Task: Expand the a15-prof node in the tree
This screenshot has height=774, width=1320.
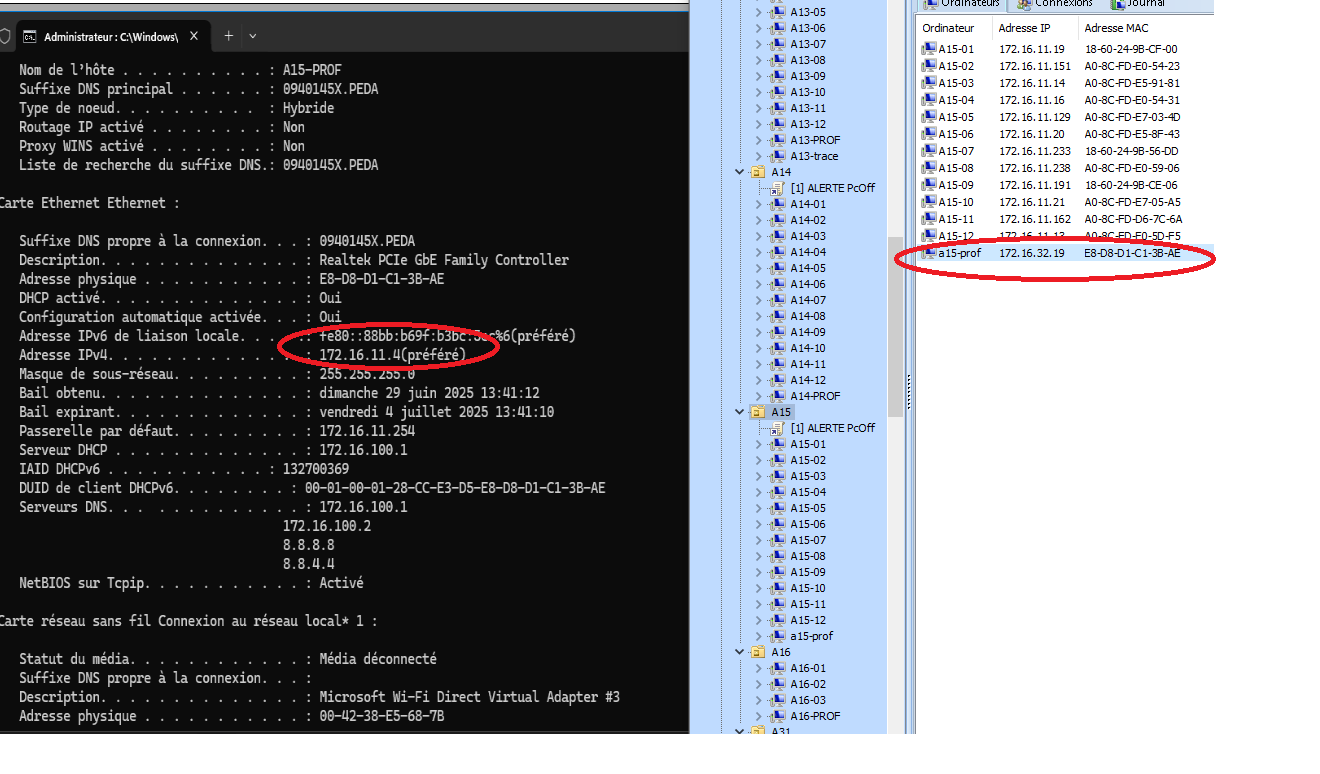Action: 759,636
